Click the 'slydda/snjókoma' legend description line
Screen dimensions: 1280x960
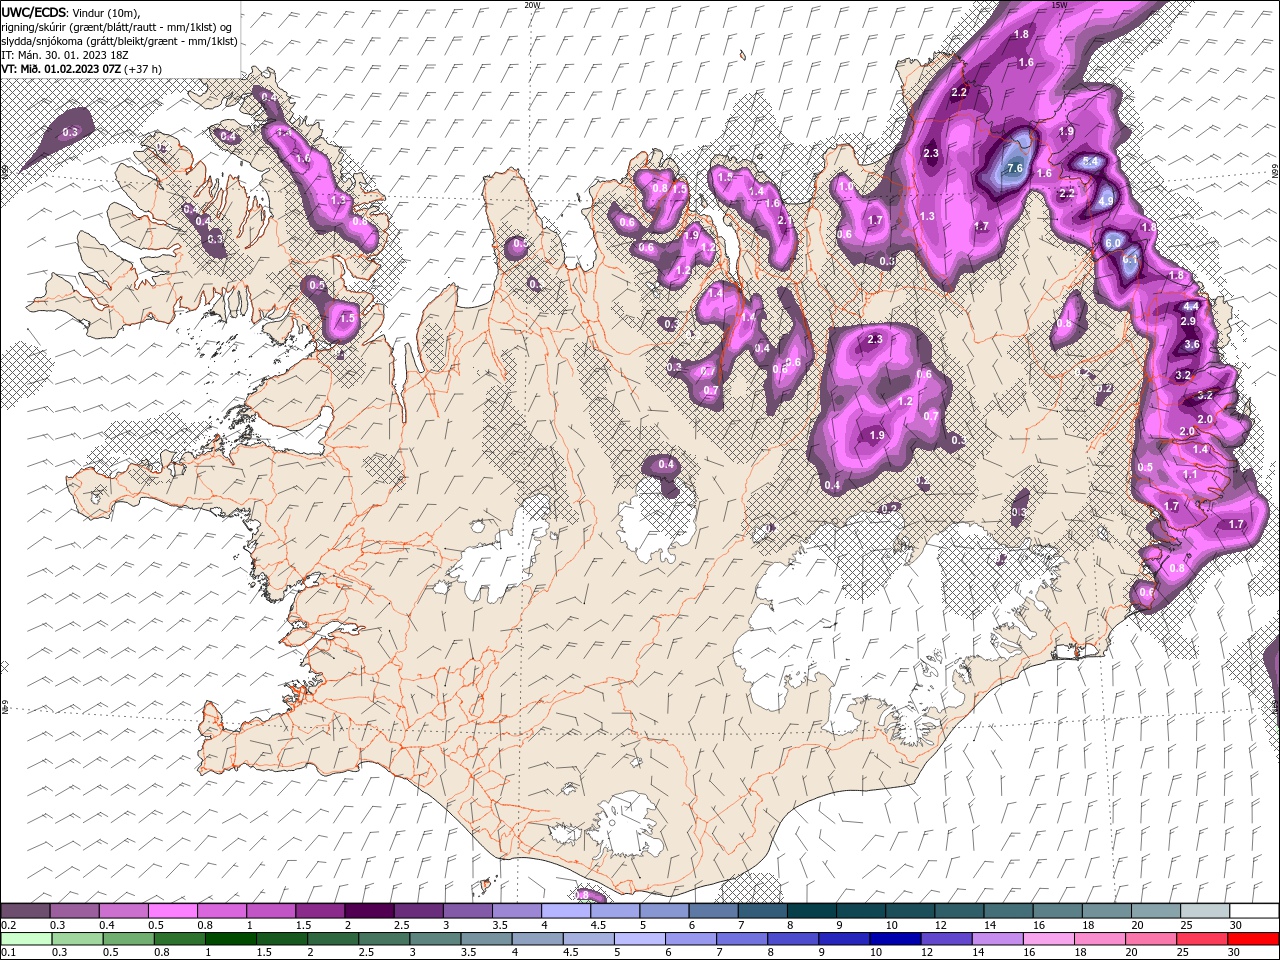[x=120, y=41]
